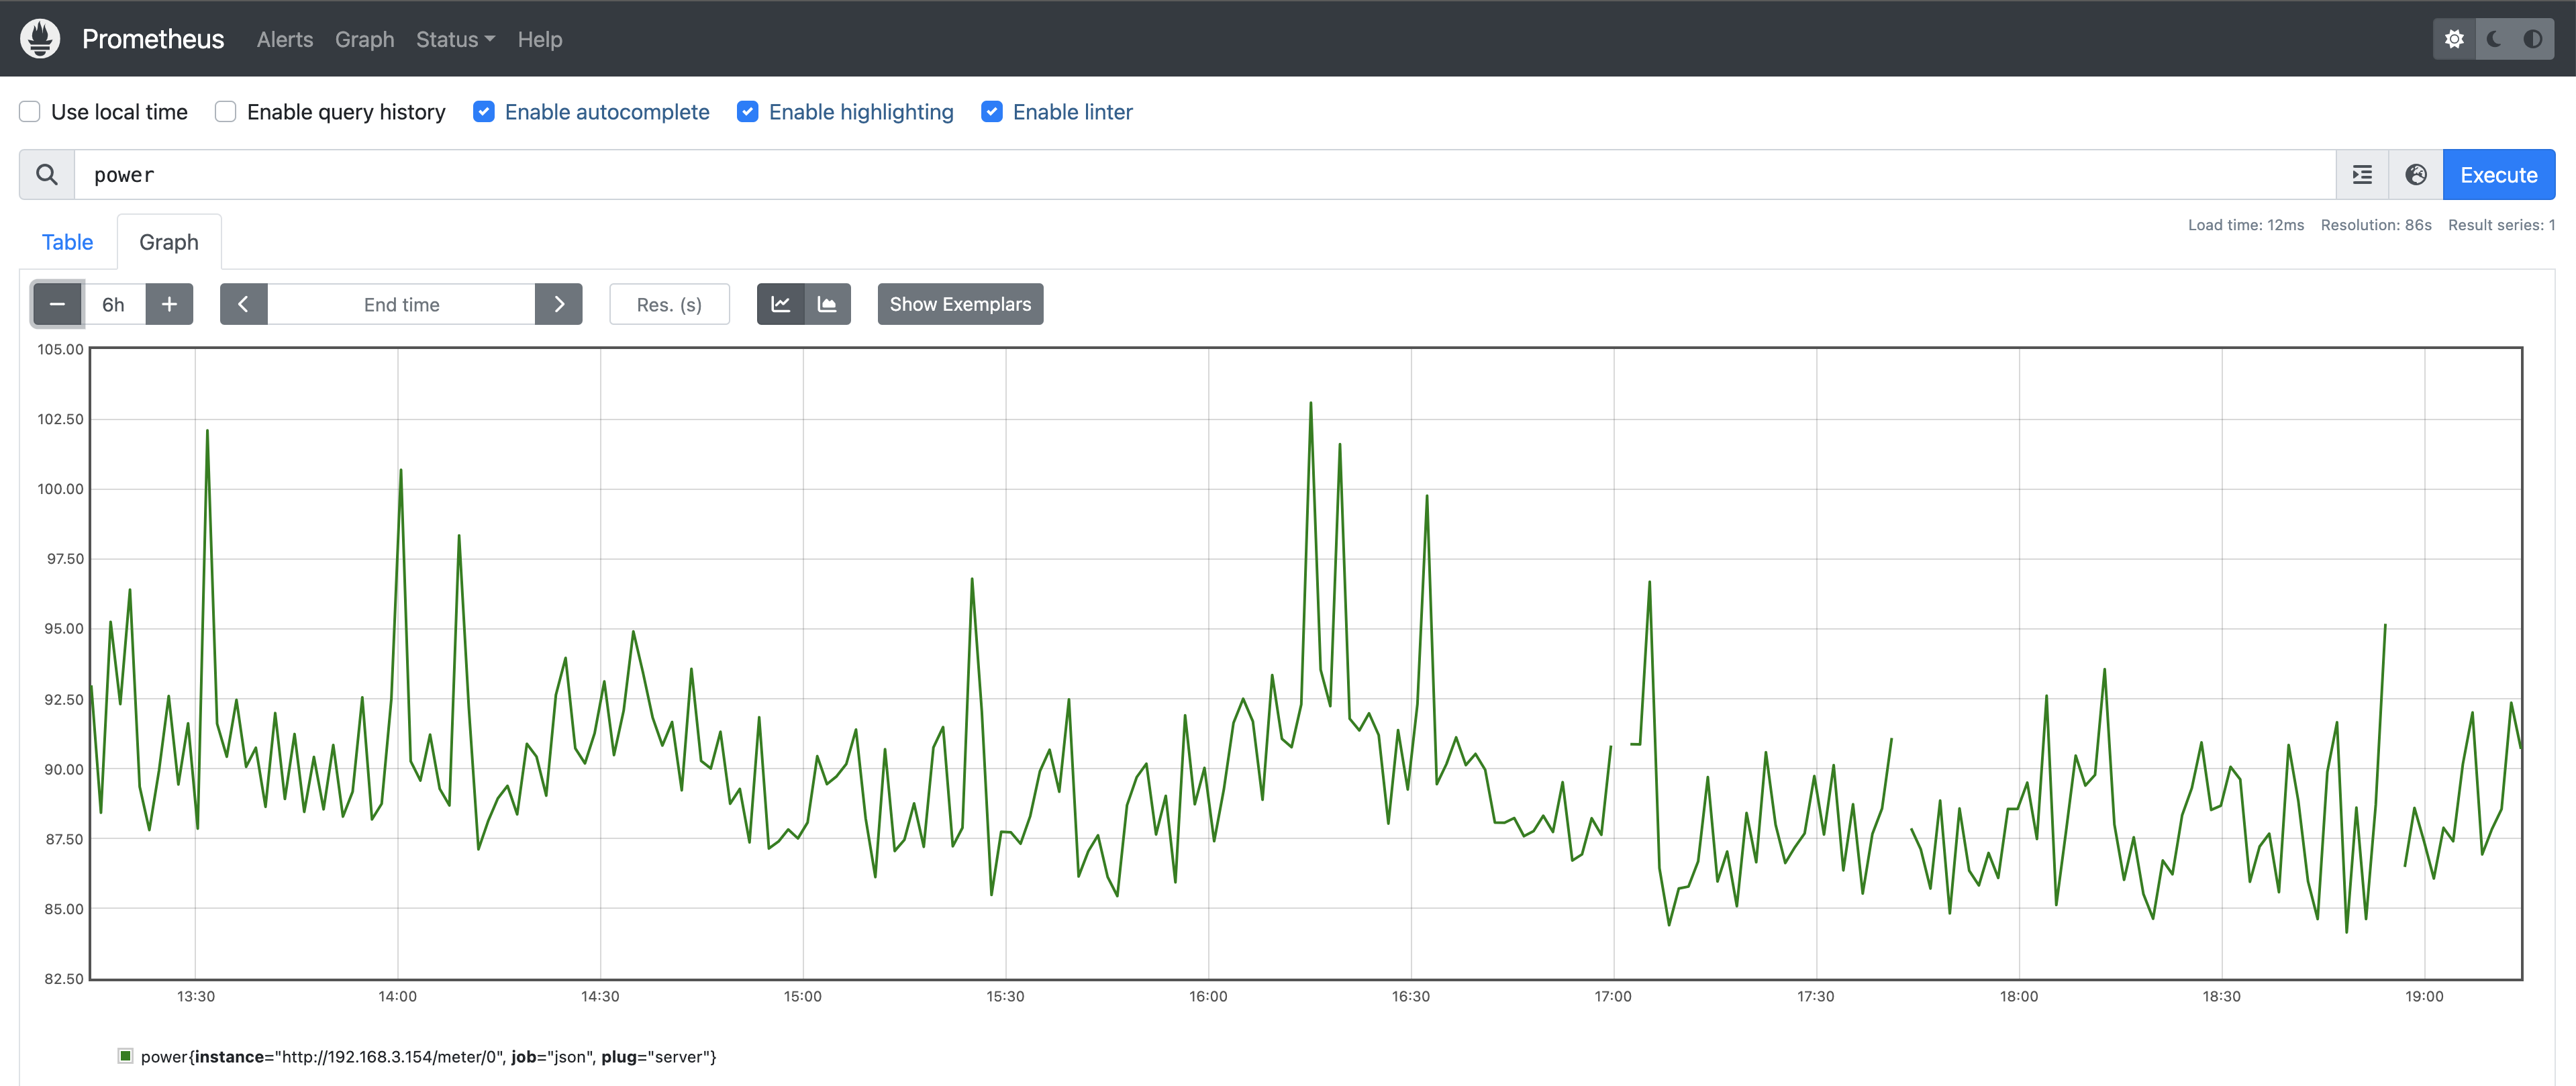Click the search magnifier icon beside query
Image resolution: width=2576 pixels, height=1086 pixels.
(x=47, y=175)
